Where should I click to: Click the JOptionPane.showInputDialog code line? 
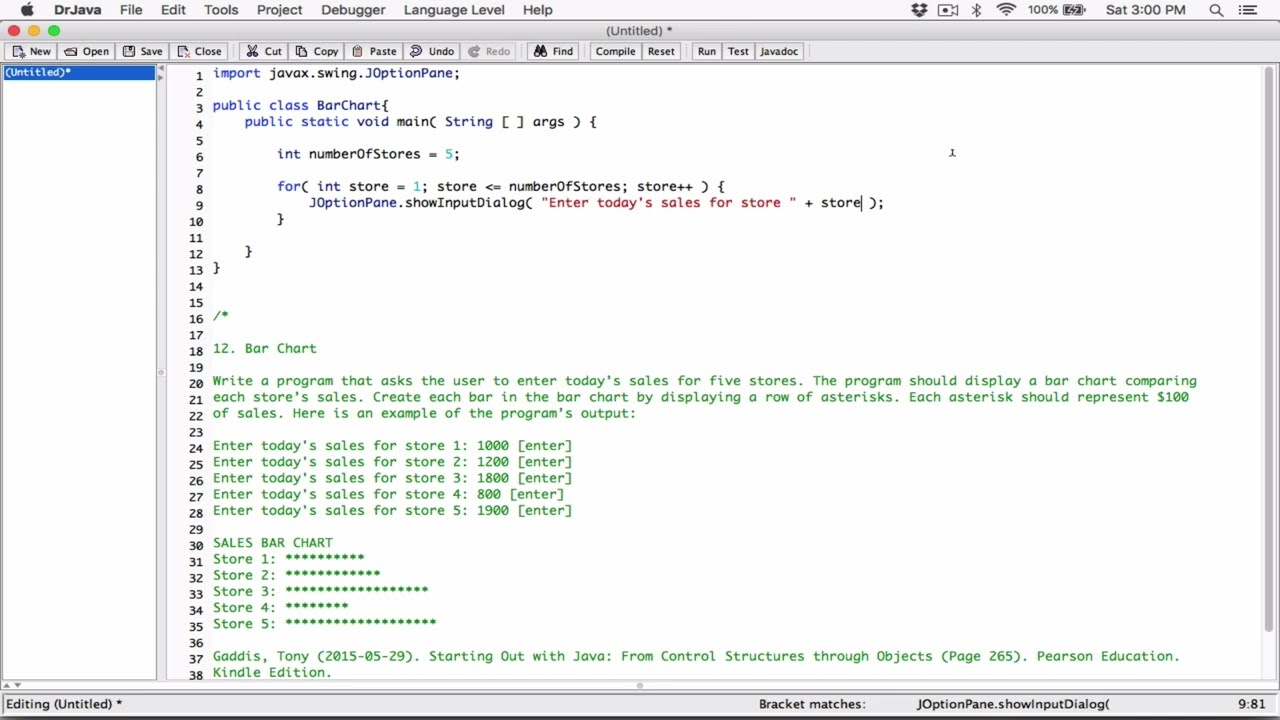point(596,203)
